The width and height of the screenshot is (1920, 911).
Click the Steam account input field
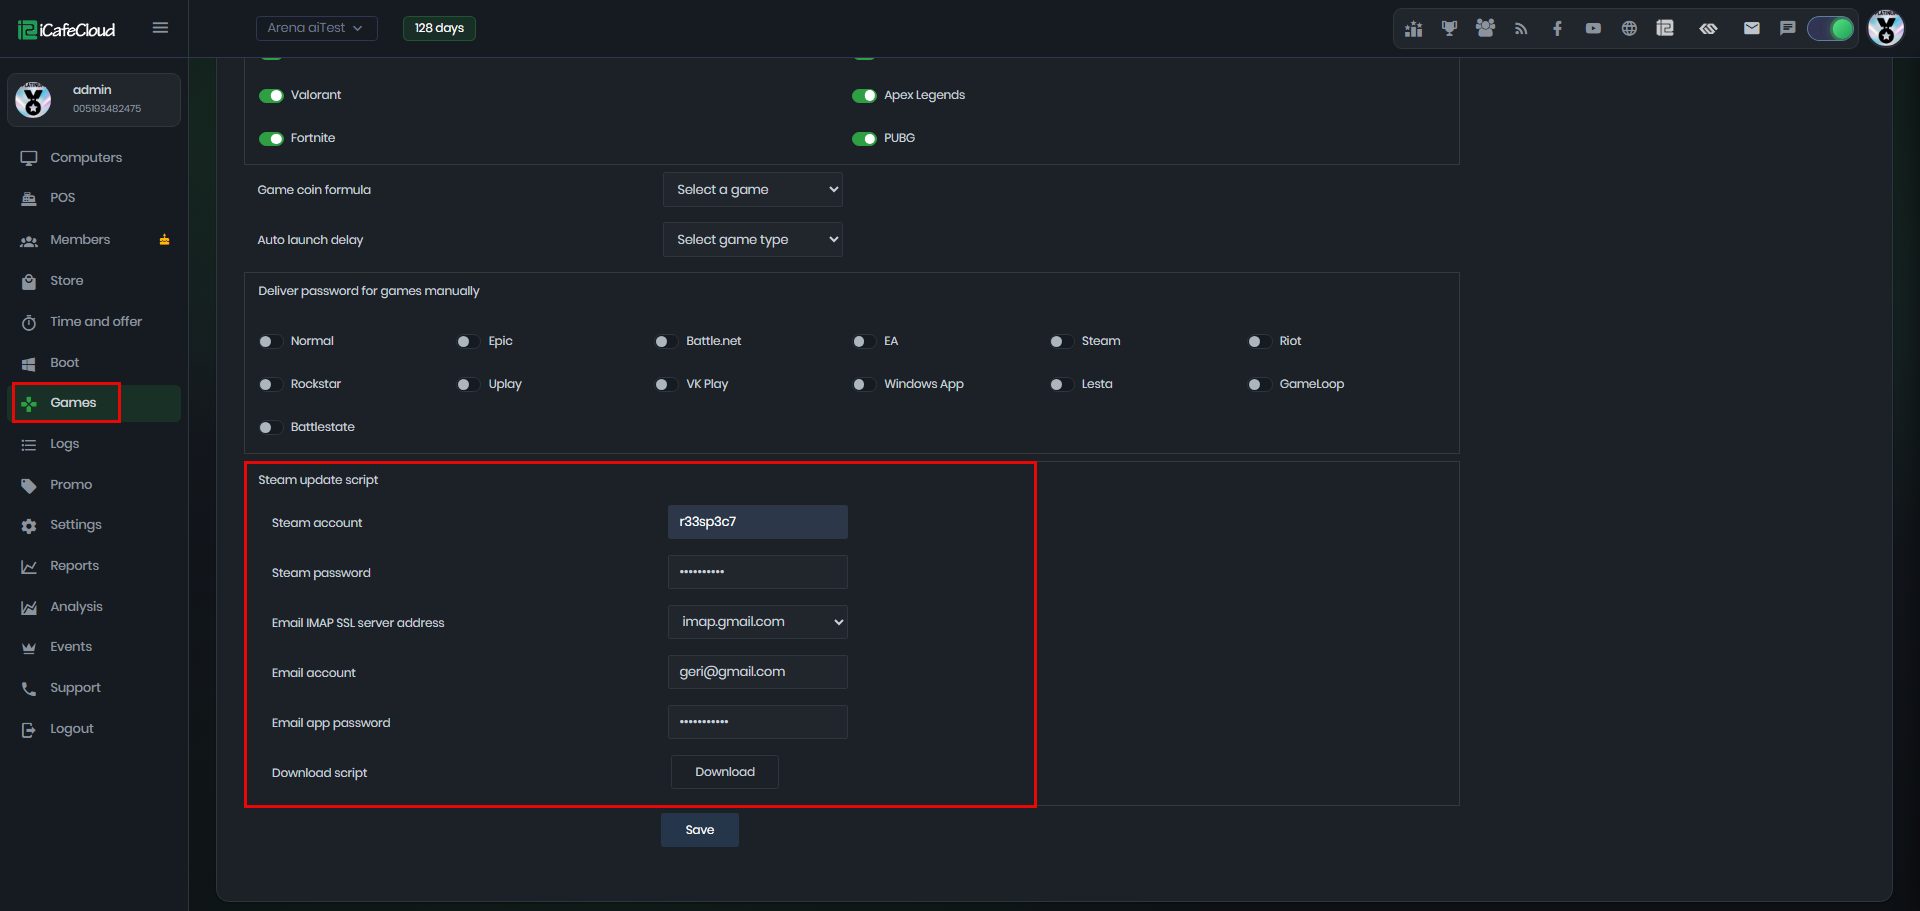tap(758, 522)
